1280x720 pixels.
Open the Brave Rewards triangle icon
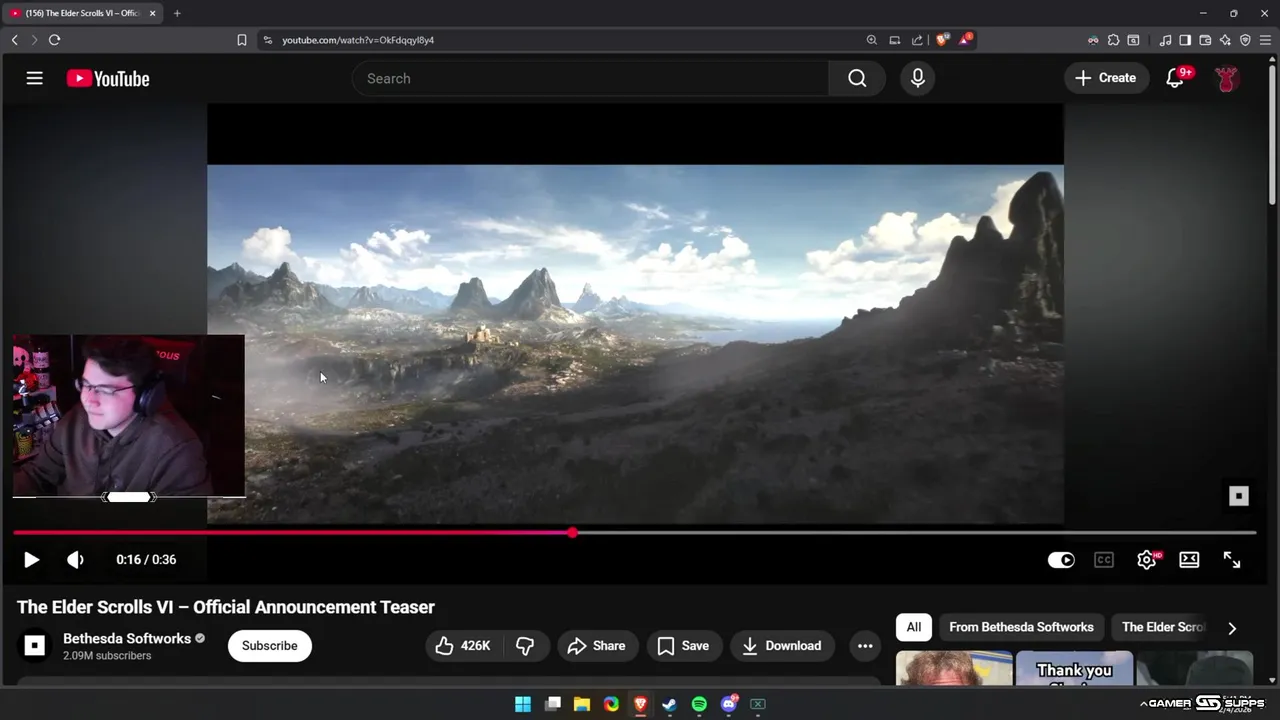965,40
